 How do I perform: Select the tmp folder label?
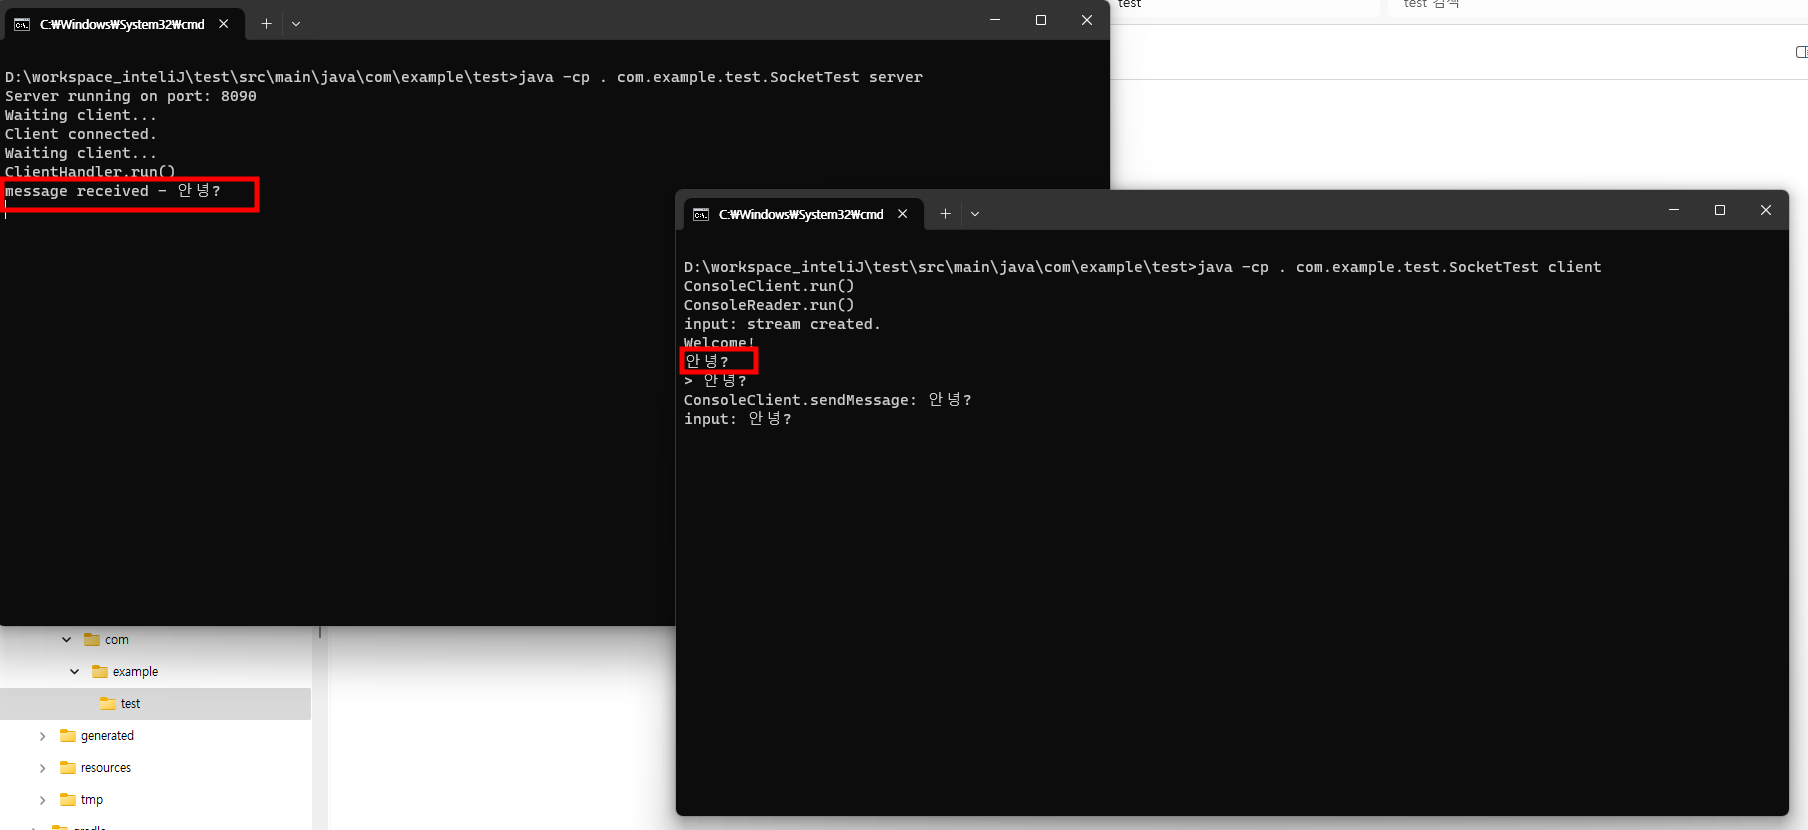(x=92, y=800)
